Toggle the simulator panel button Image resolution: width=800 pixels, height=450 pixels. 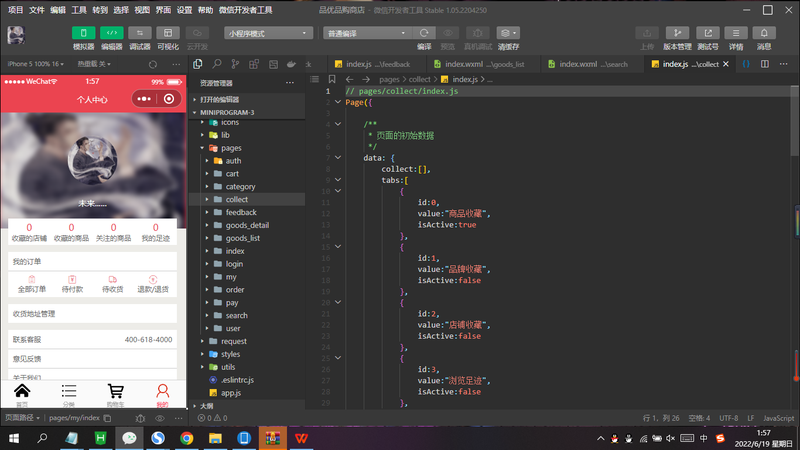[x=83, y=33]
